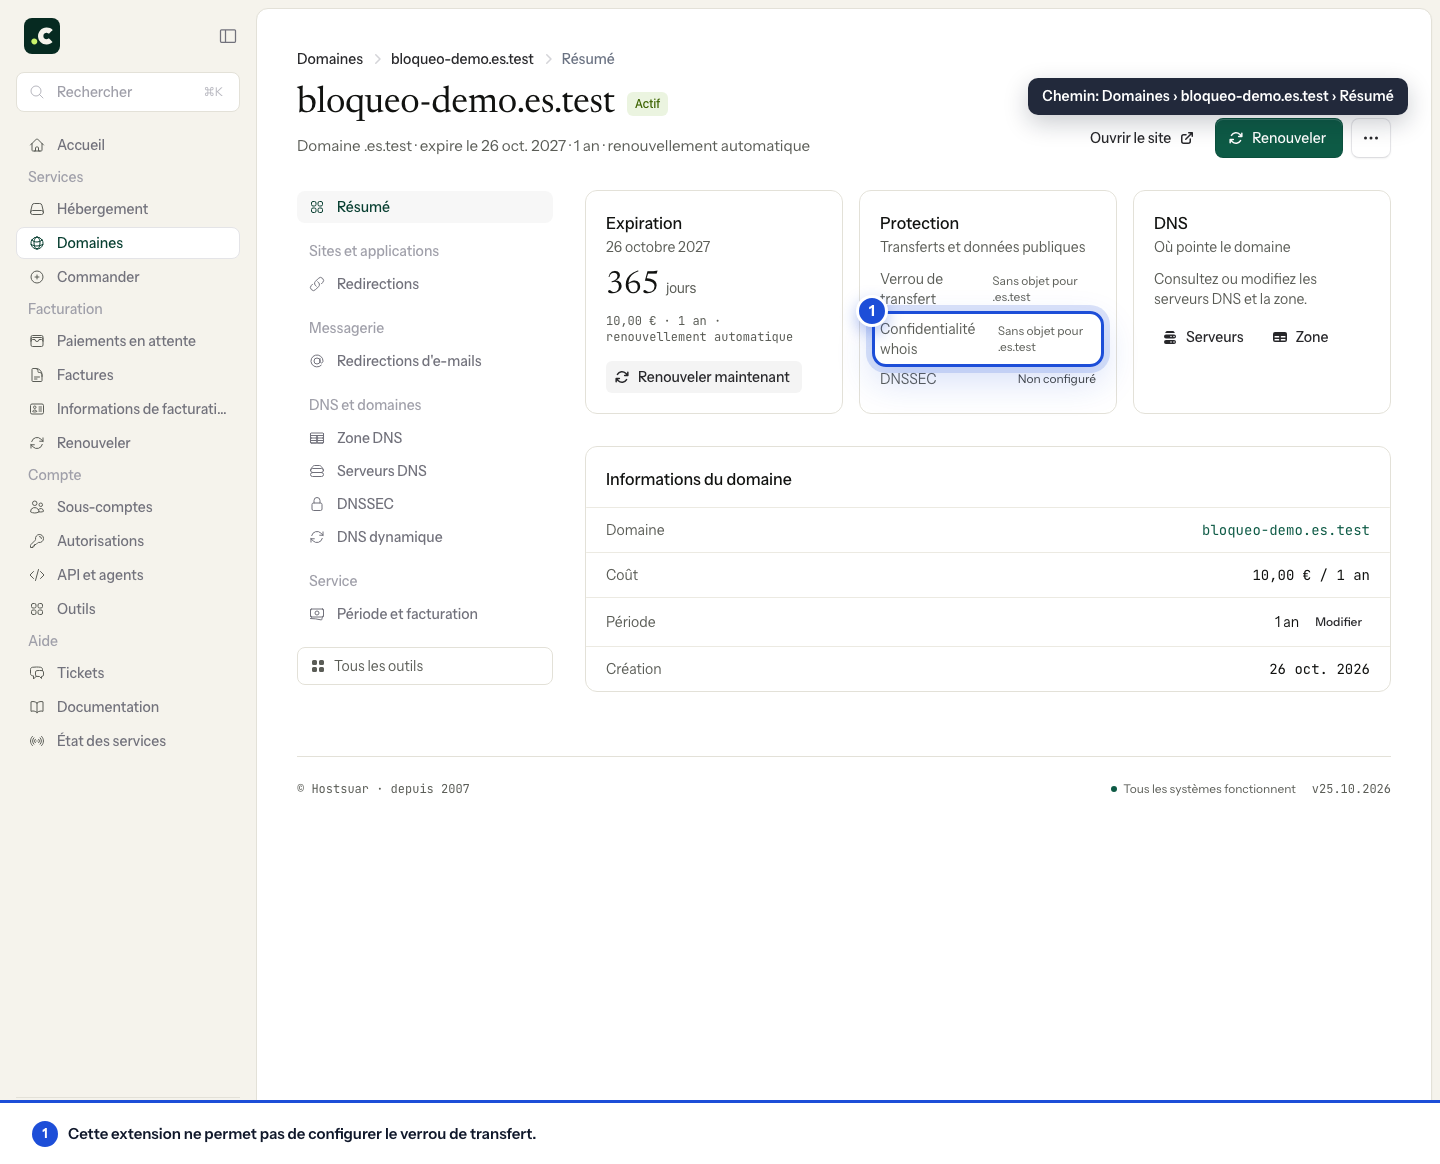Screen dimensions: 1440x1164
Task: Open Redirections under Sites et applications
Action: tap(425, 284)
